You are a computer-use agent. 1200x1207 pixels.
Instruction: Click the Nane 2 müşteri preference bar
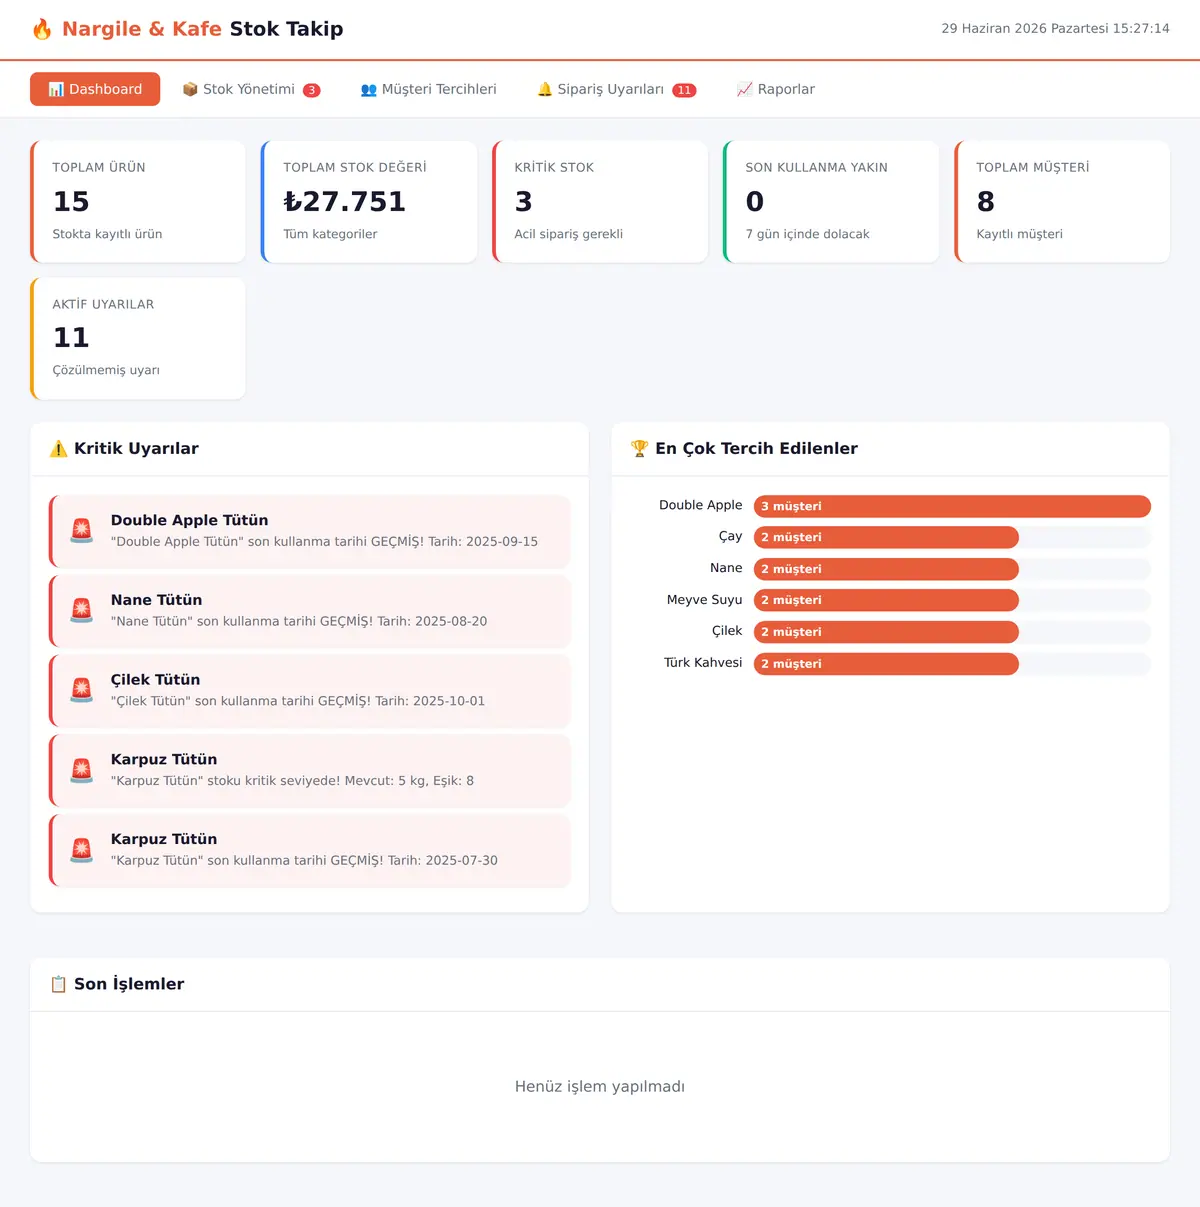click(886, 569)
